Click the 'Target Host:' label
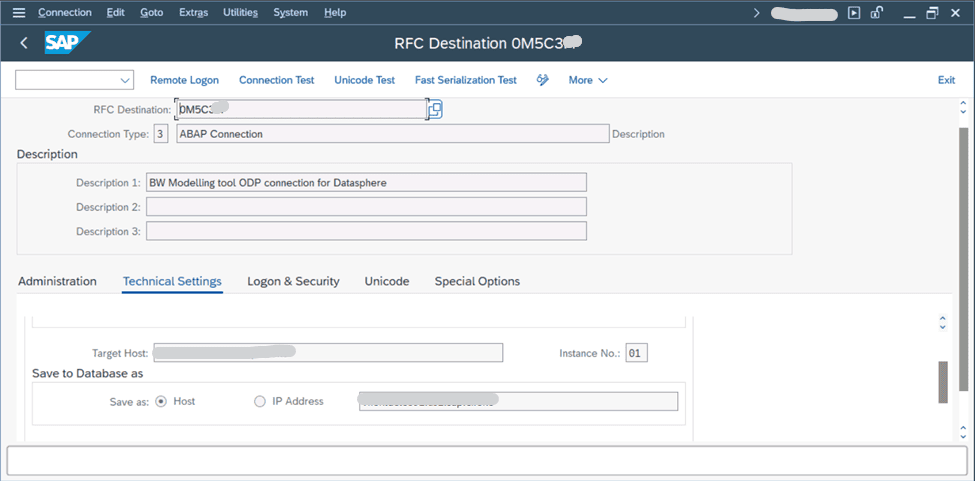Screen dimensions: 975x481 click(120, 353)
